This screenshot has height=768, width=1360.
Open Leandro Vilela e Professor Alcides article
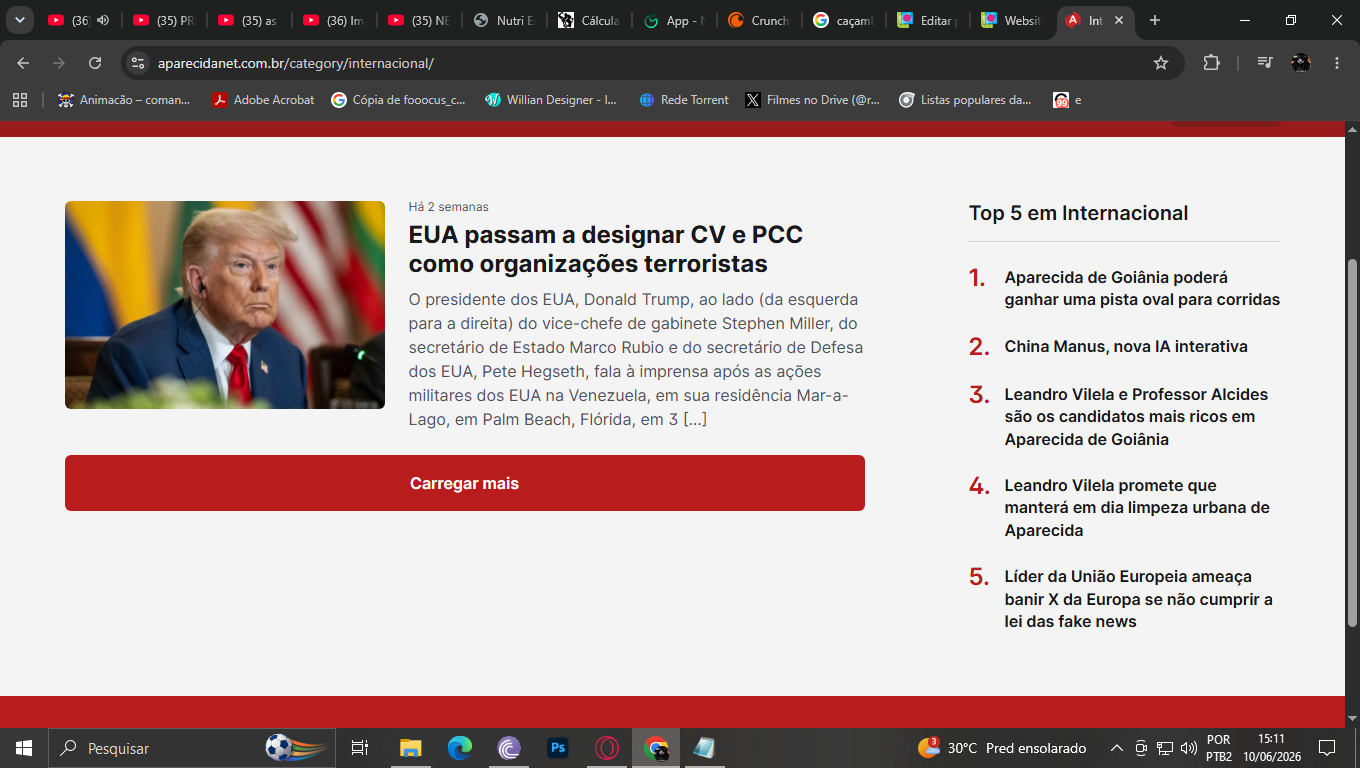1136,416
